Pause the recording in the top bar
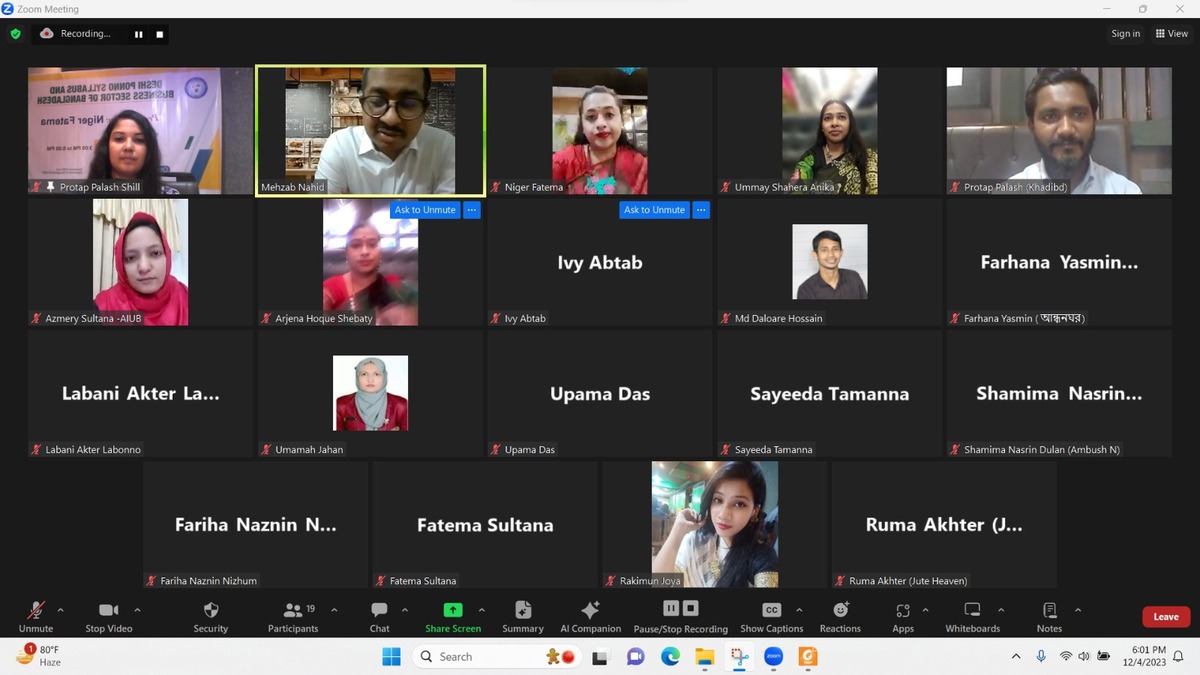Viewport: 1200px width, 675px height. coord(139,34)
